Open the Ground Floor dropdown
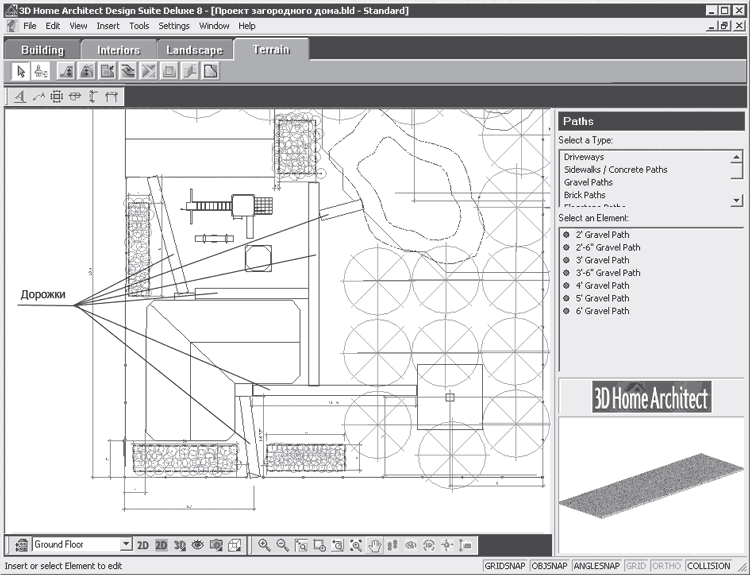This screenshot has height=575, width=750. tap(125, 544)
